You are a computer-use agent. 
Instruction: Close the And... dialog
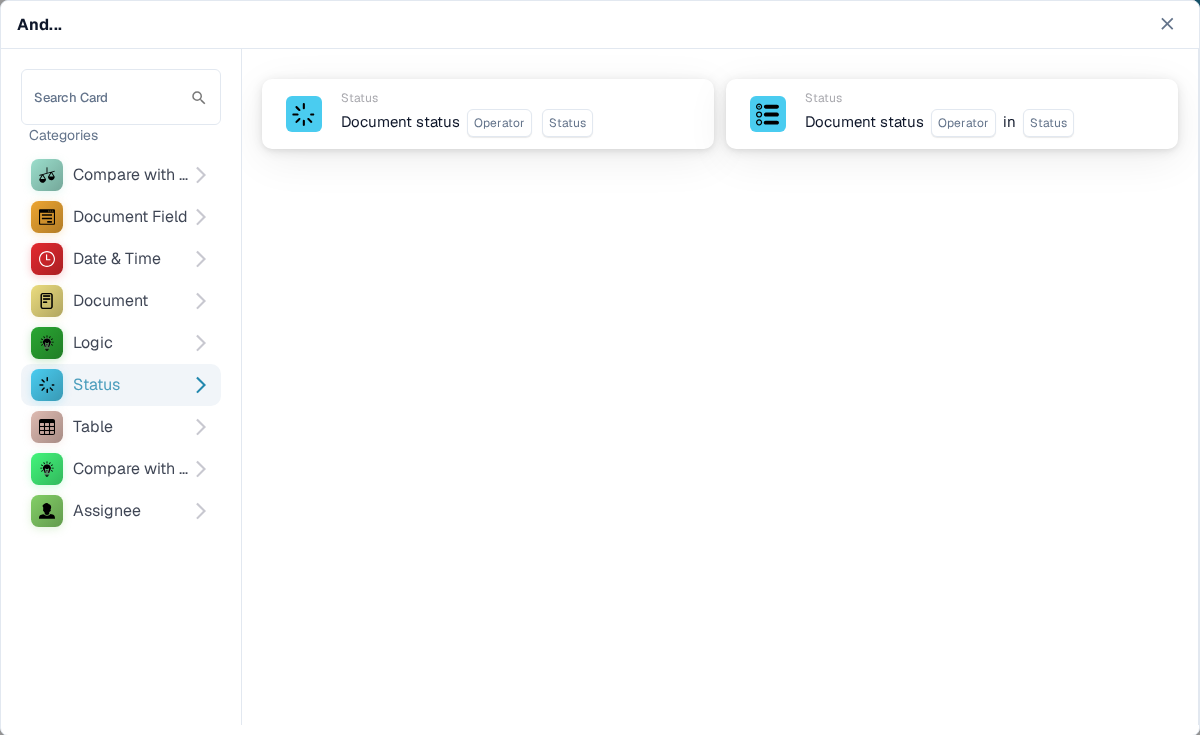tap(1167, 24)
